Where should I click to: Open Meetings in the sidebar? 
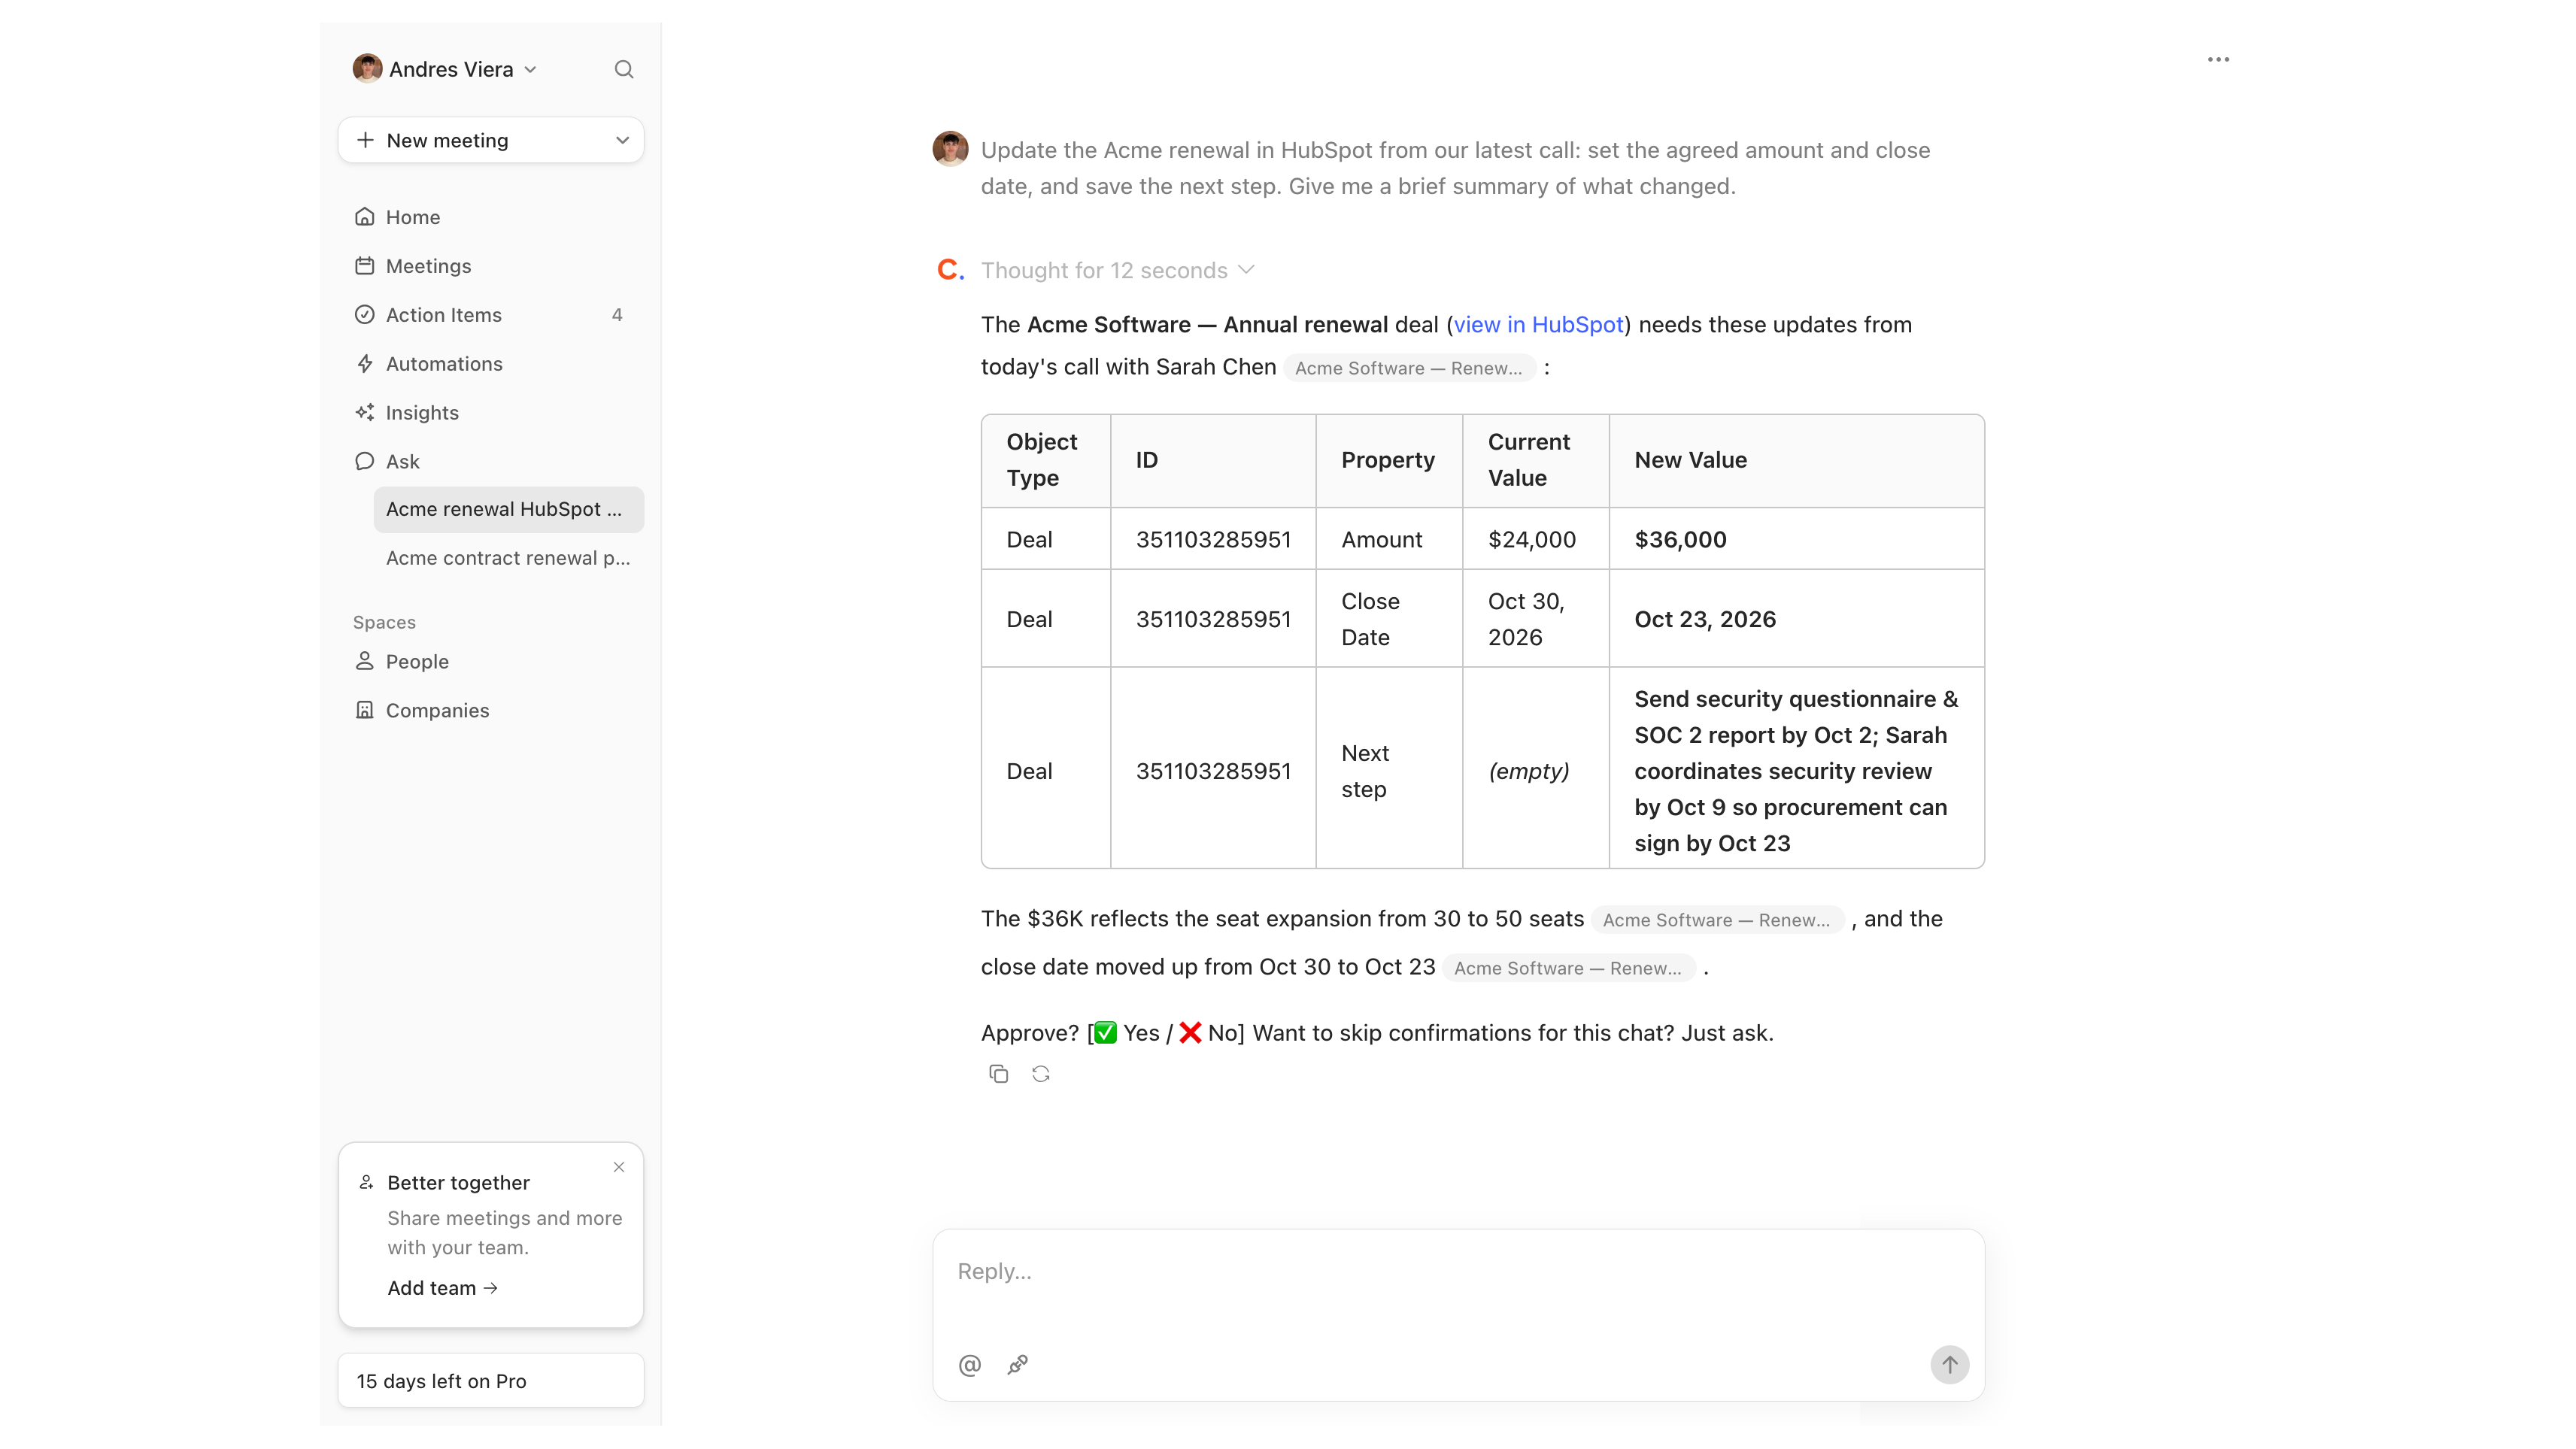click(x=490, y=266)
